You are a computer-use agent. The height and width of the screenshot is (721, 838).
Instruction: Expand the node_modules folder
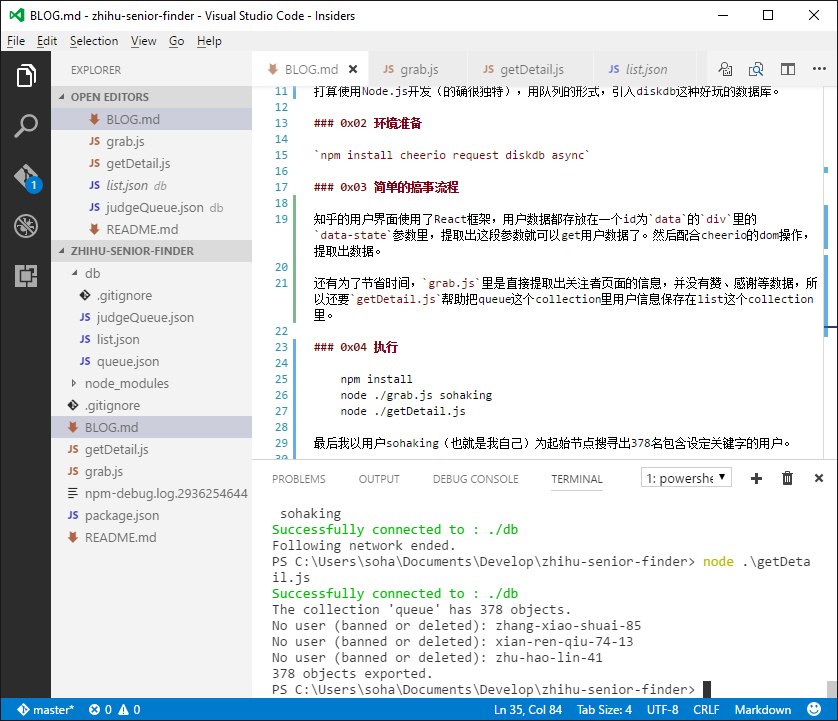pyautogui.click(x=74, y=383)
